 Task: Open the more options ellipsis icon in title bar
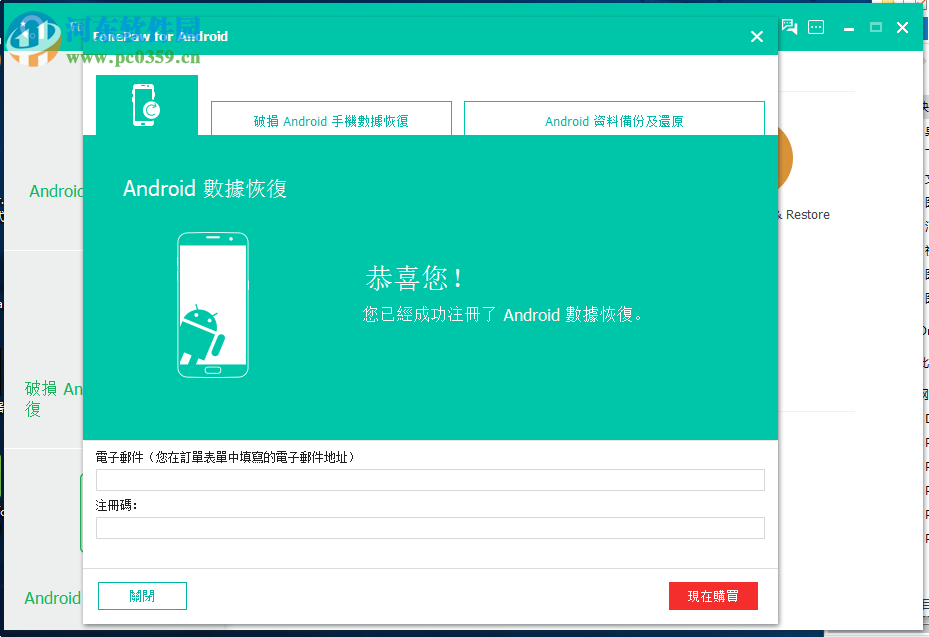tap(816, 28)
